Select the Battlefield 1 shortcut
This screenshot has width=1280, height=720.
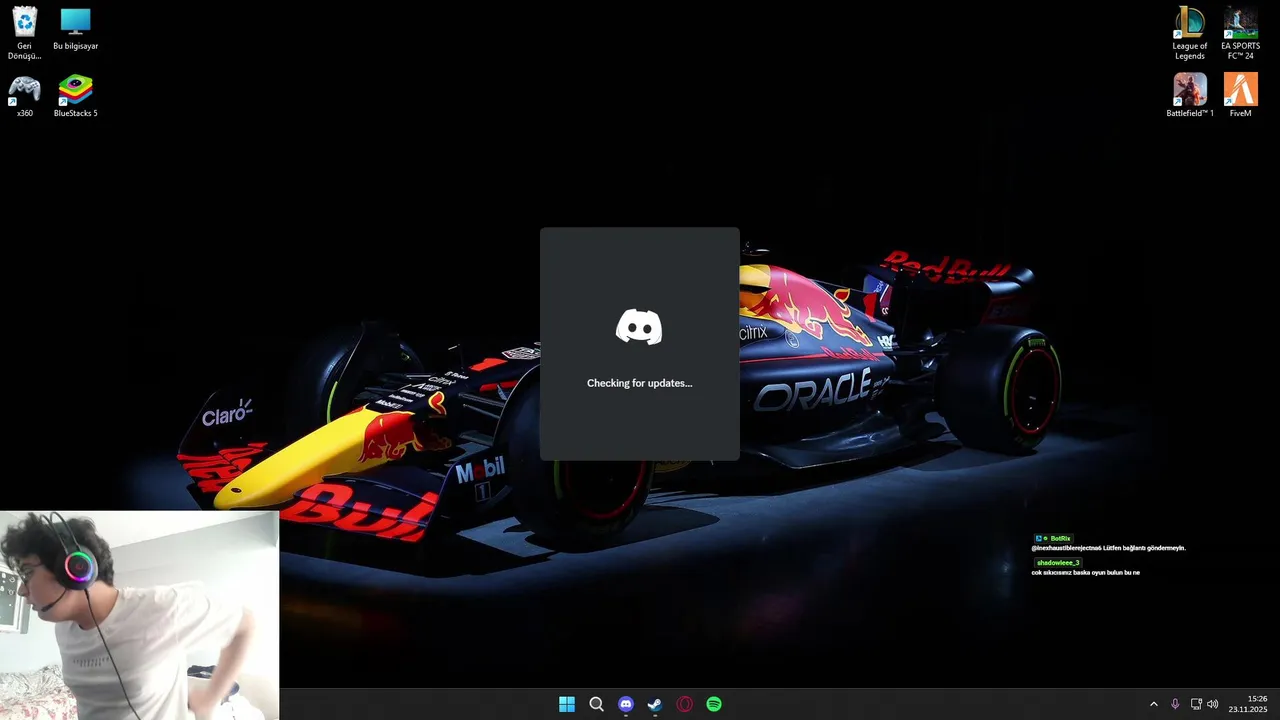point(1190,96)
